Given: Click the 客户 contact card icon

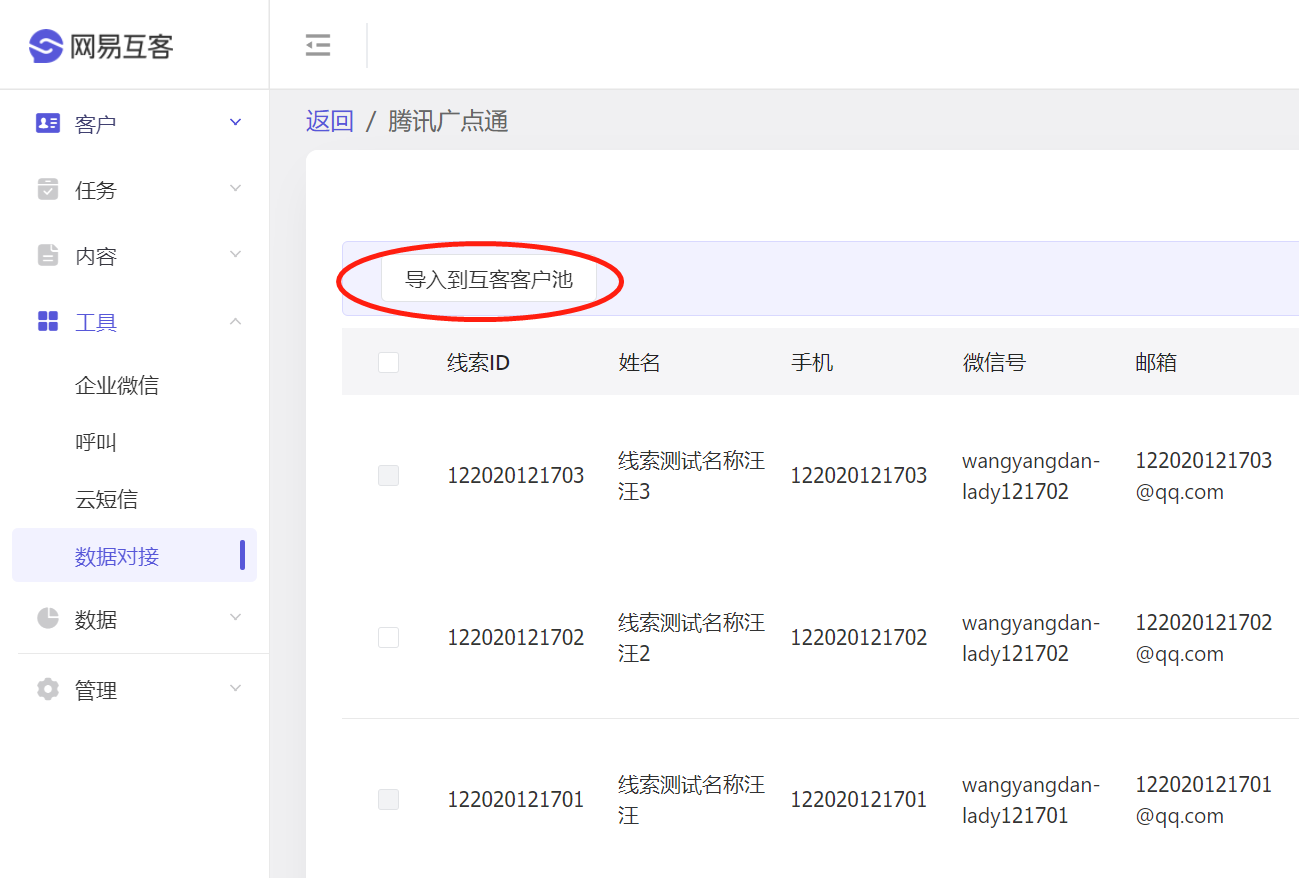Looking at the screenshot, I should click(x=48, y=123).
